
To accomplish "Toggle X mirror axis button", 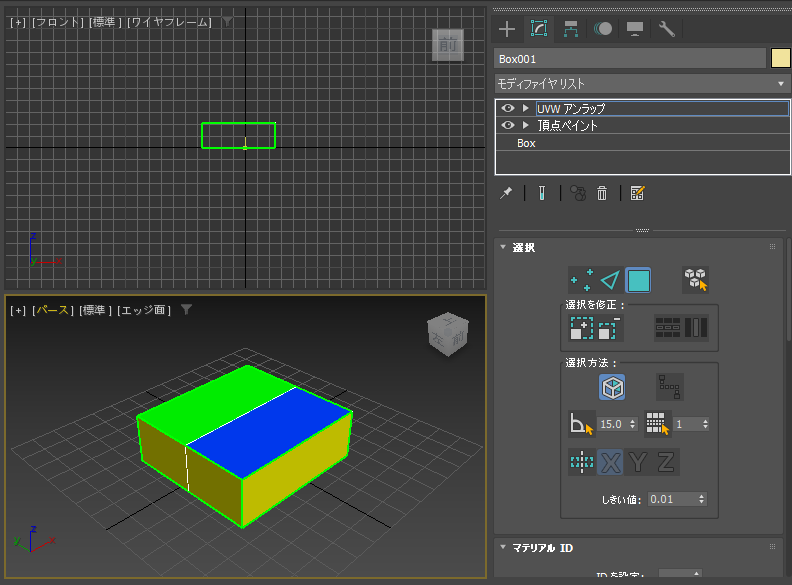I will coord(610,462).
